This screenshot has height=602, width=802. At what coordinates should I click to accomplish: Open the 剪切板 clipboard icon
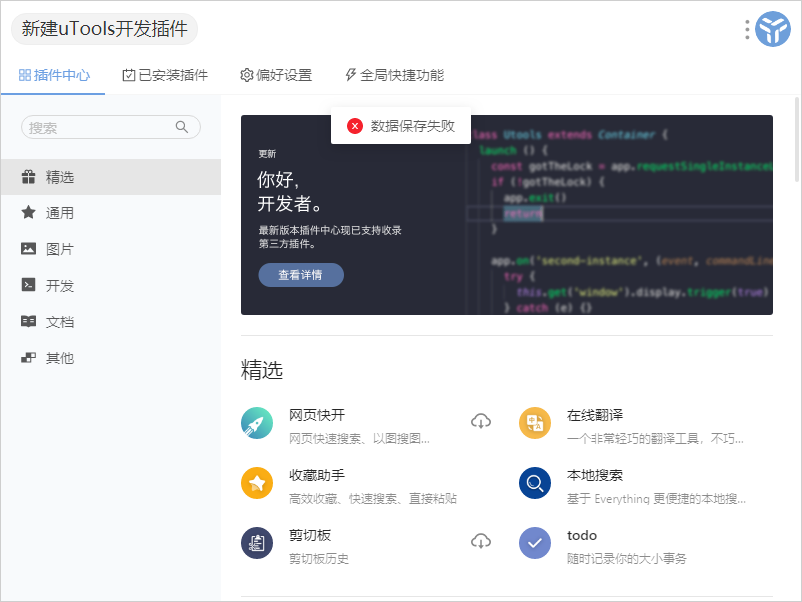(x=257, y=543)
